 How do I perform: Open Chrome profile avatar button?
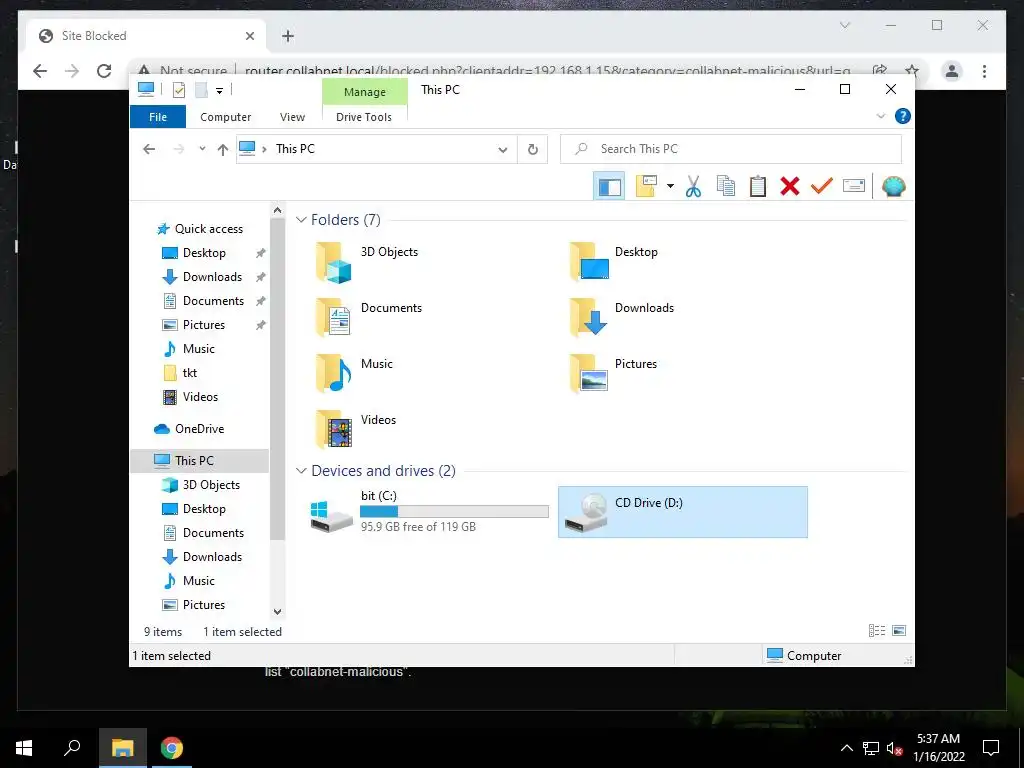tap(952, 71)
